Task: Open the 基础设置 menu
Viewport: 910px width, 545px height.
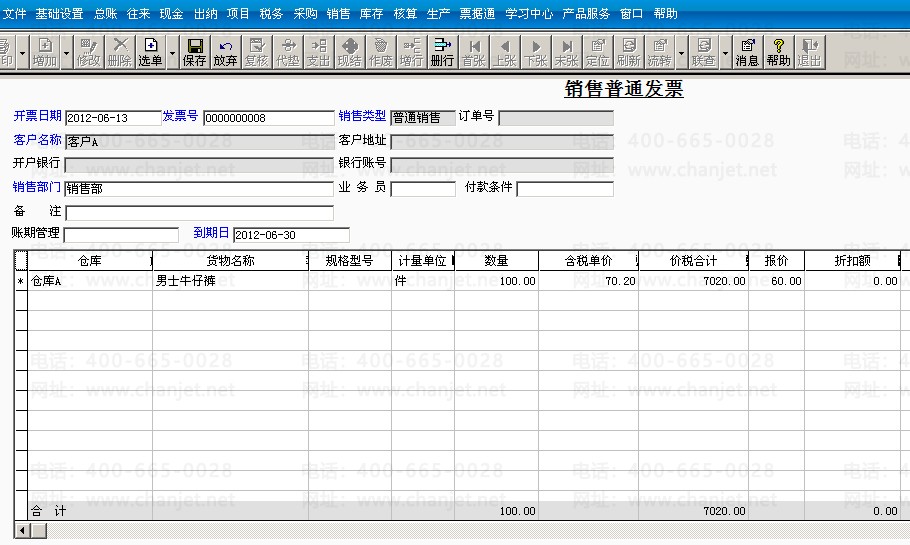Action: click(59, 13)
